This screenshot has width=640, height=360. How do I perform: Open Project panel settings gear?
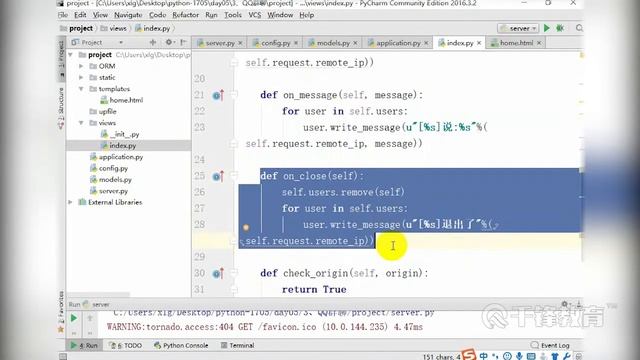tap(169, 42)
